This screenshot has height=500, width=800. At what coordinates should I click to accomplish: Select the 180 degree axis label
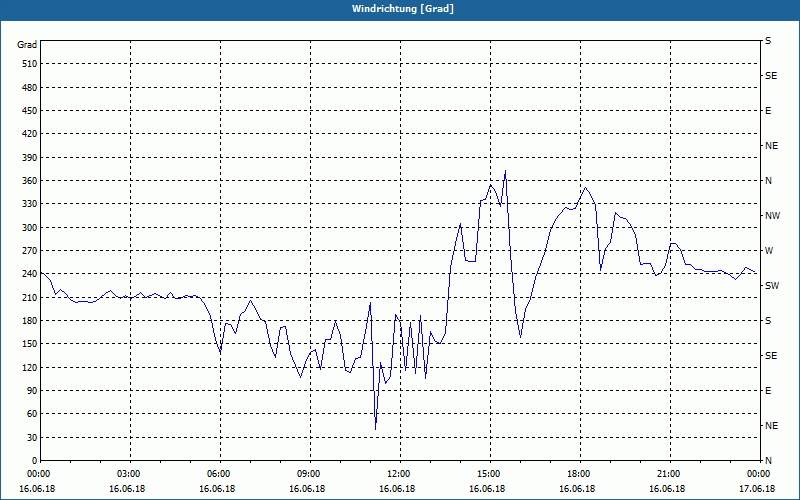[x=30, y=321]
